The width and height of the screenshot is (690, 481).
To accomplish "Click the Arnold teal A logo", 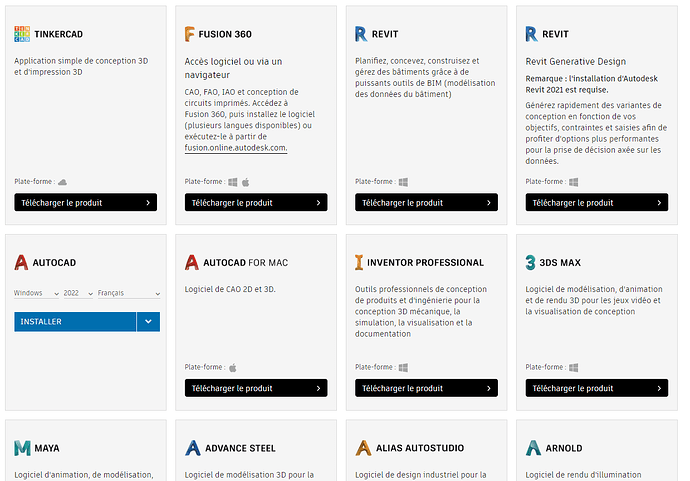I will tap(533, 448).
